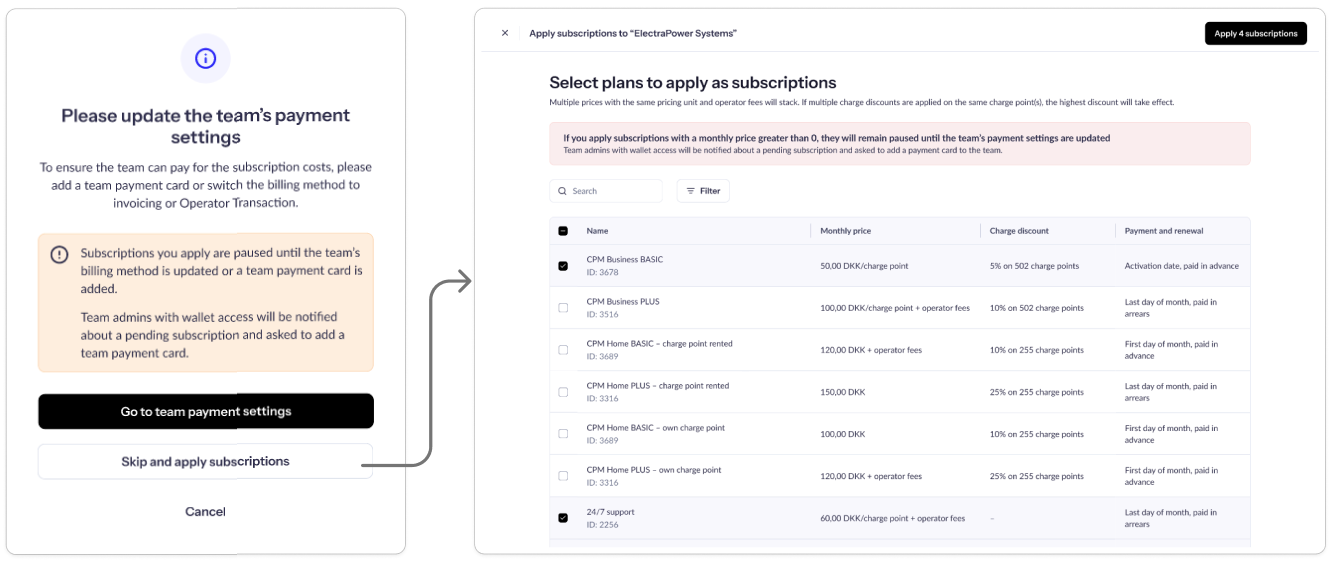Screen dimensions: 1332x562
Task: Focus the Search input field
Action: [606, 191]
